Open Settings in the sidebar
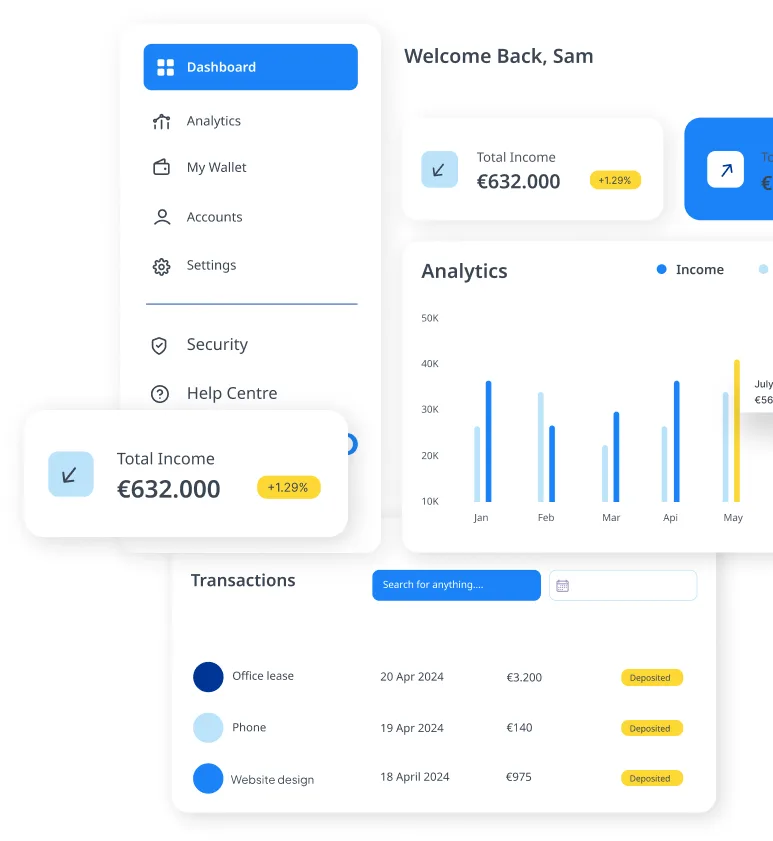The height and width of the screenshot is (841, 773). pos(211,265)
